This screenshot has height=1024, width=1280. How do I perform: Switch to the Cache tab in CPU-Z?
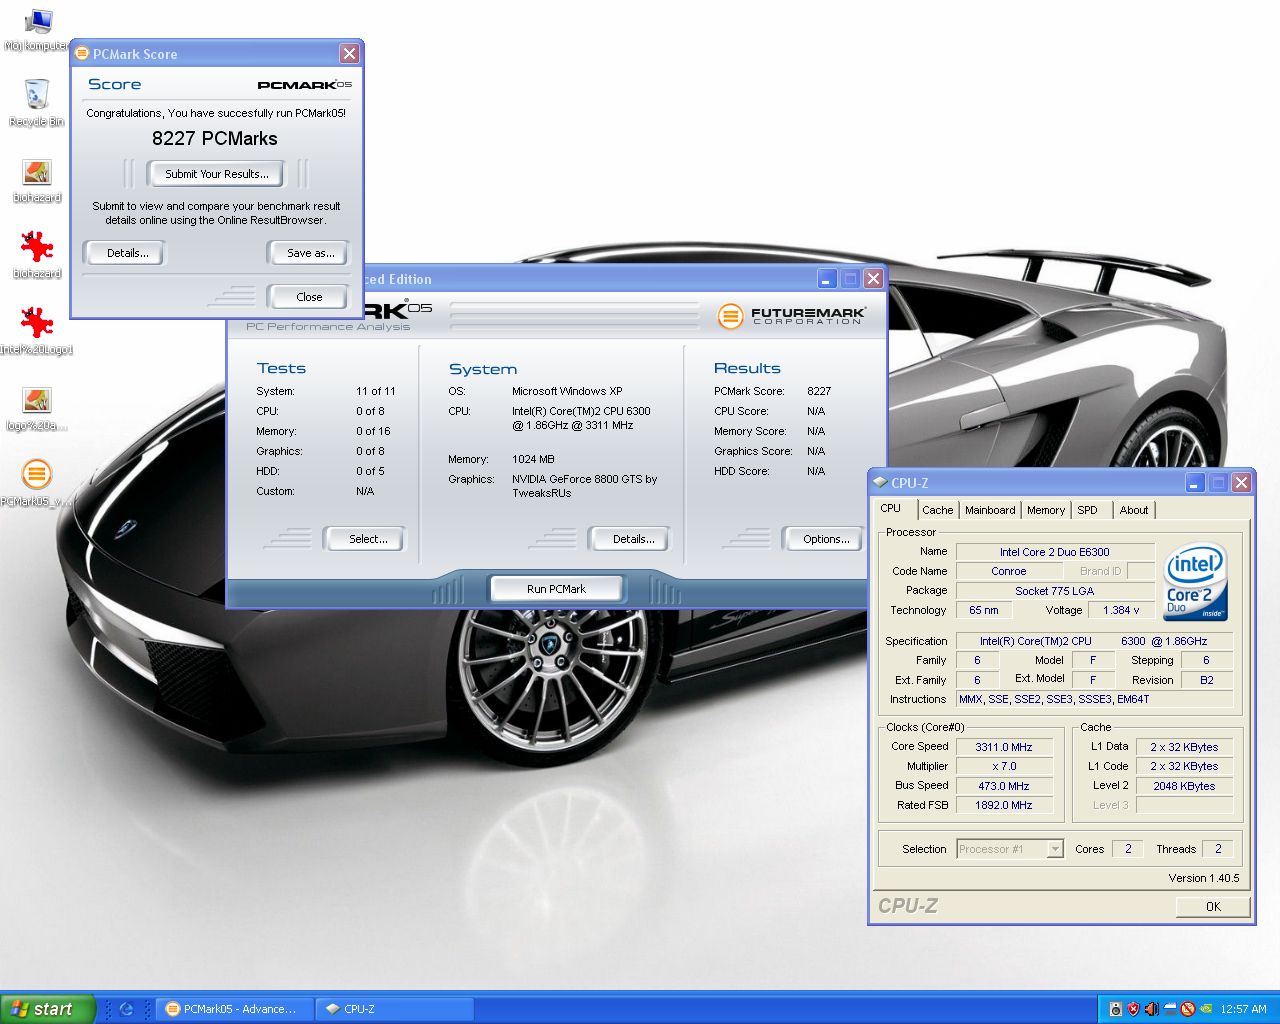tap(937, 510)
